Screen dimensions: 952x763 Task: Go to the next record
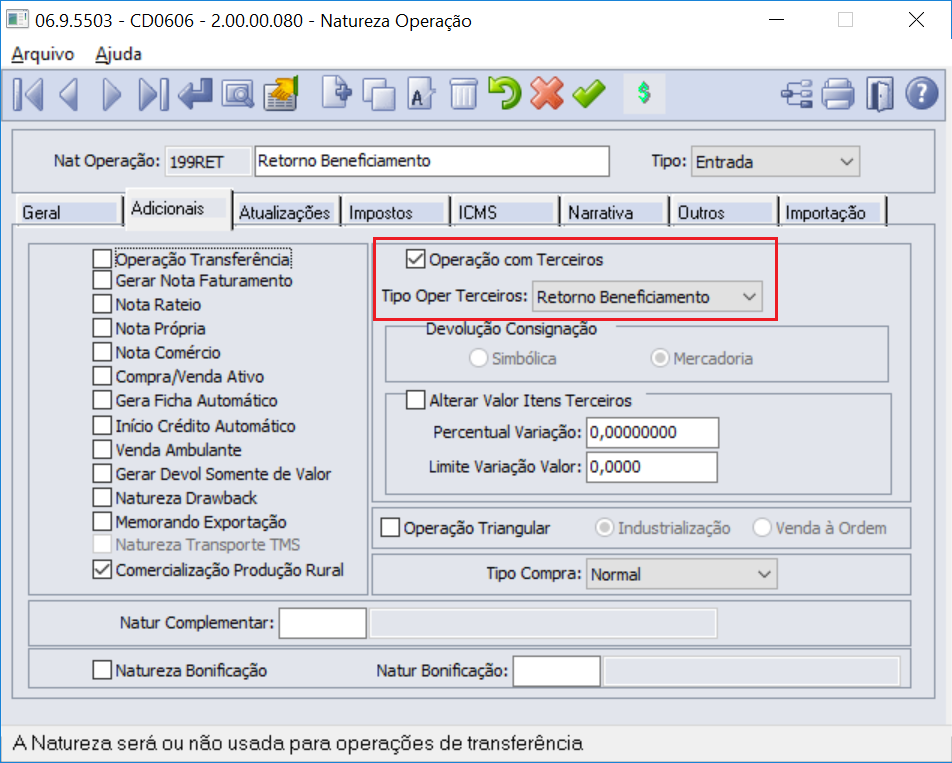click(x=110, y=94)
